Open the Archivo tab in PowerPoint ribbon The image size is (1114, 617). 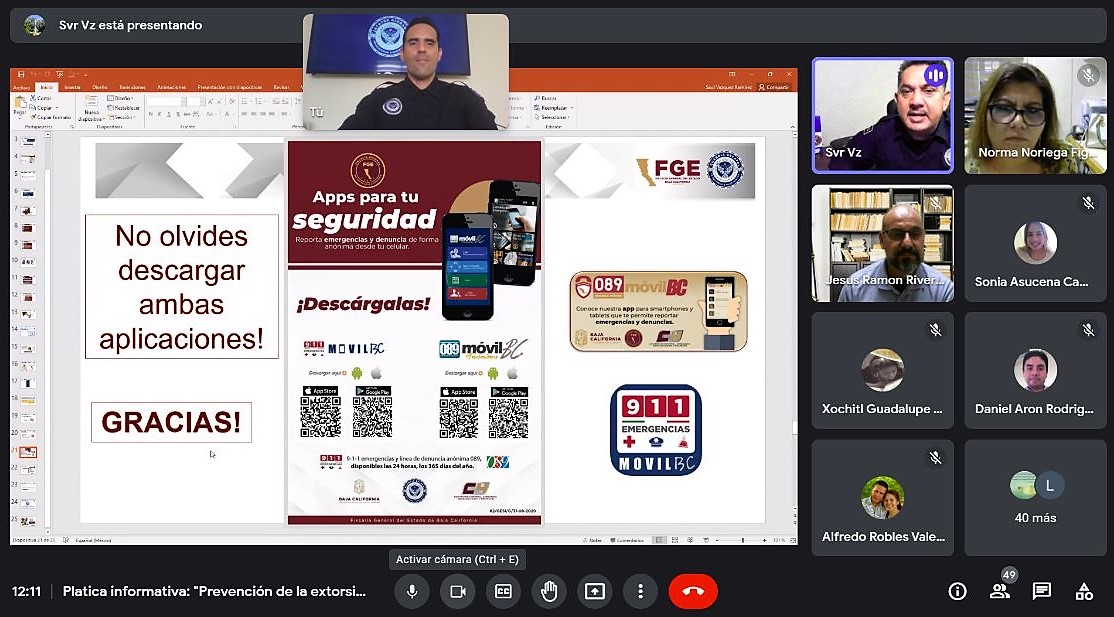(x=22, y=87)
